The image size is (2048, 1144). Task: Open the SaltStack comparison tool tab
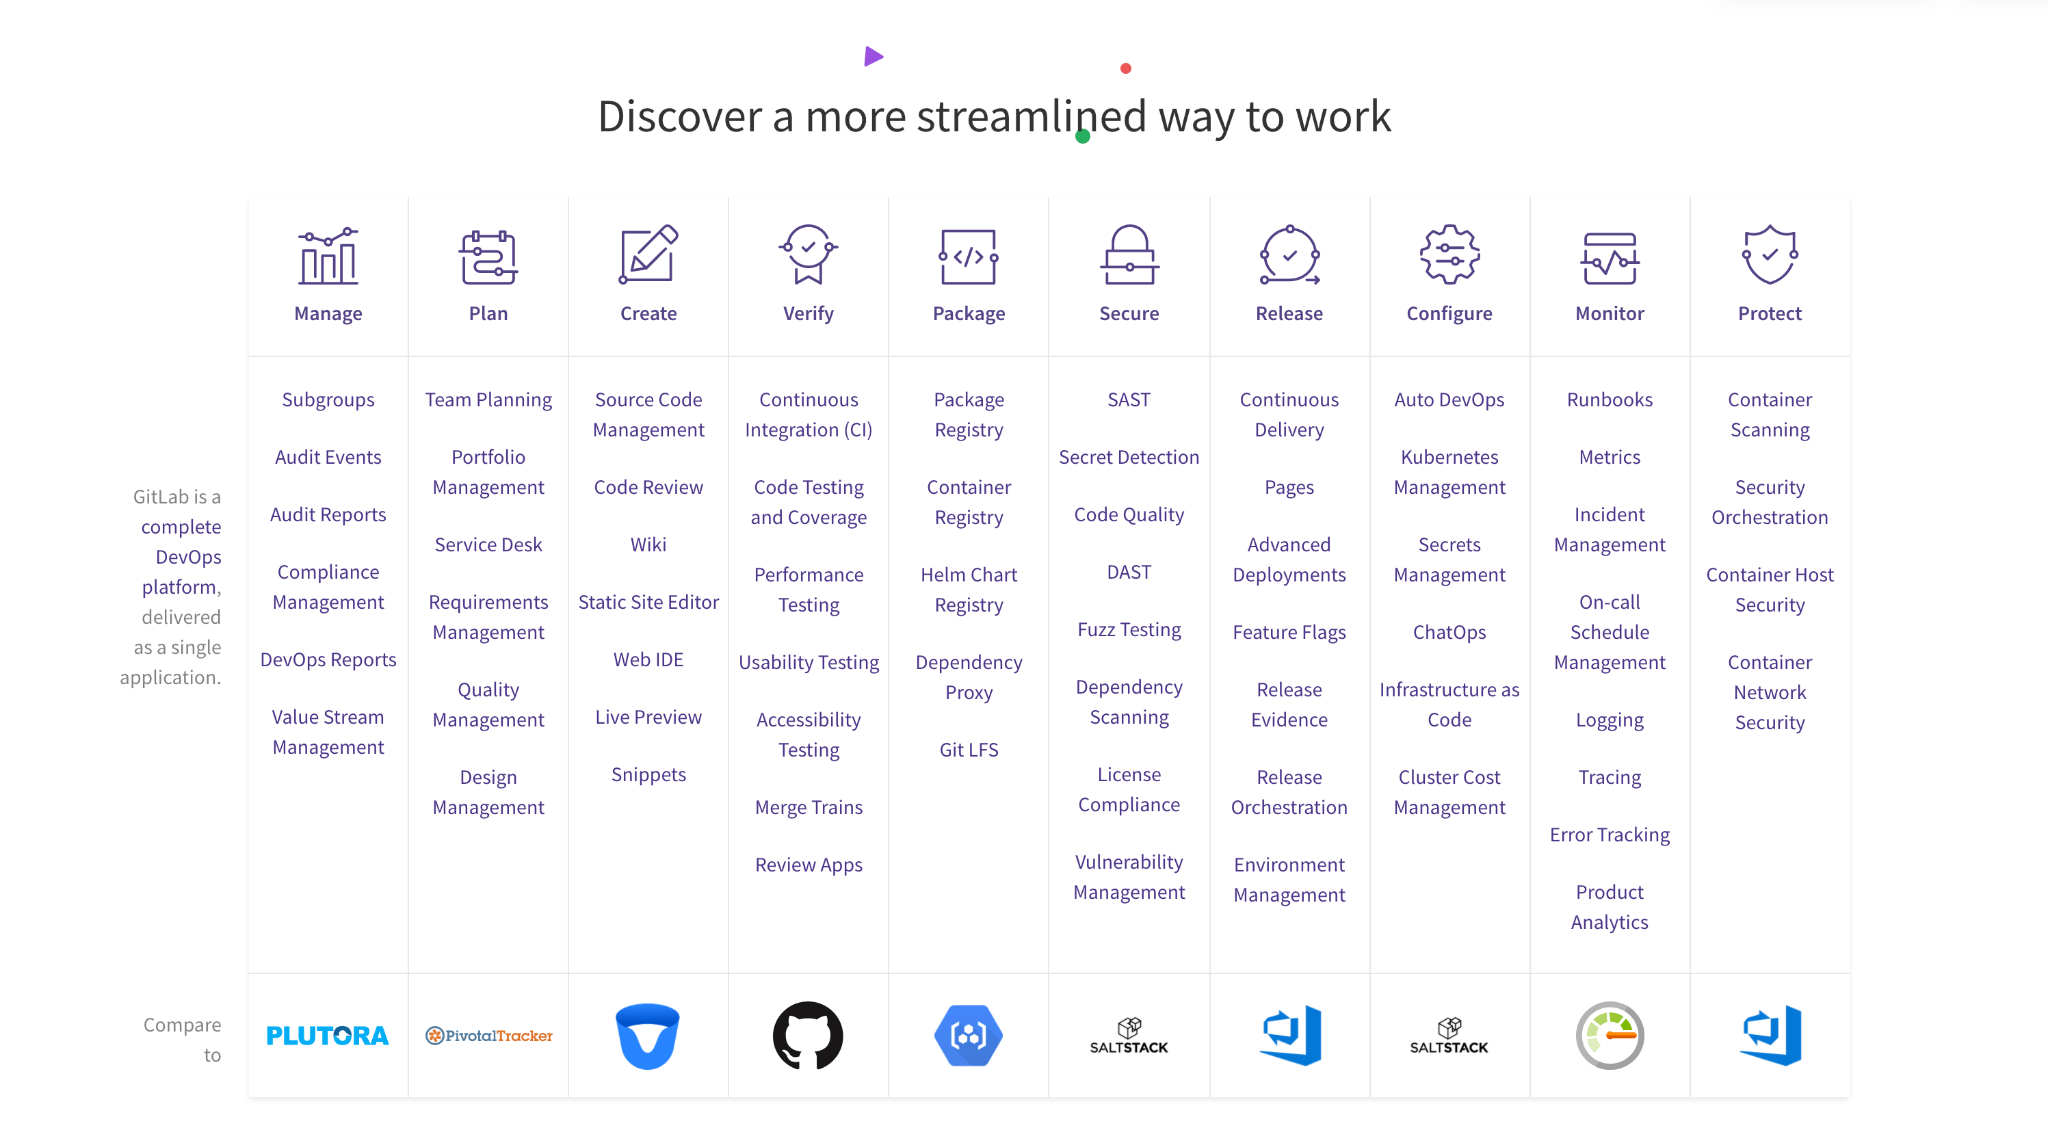(x=1127, y=1036)
